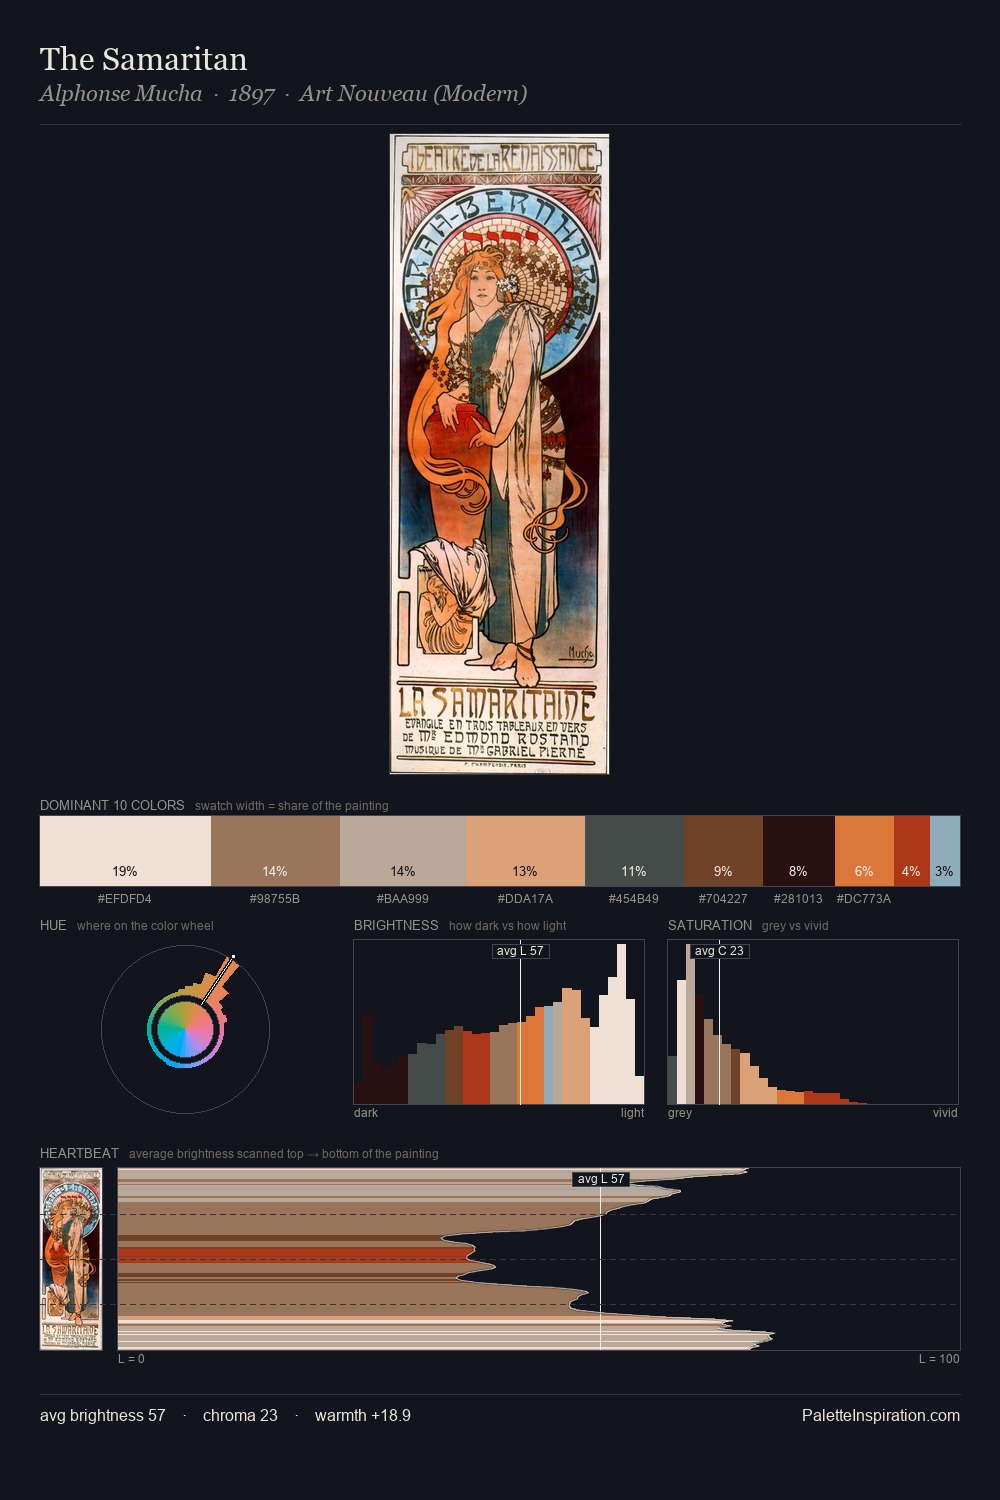Click the avg L 57 brightness histogram label
Viewport: 1000px width, 1500px height.
tap(520, 950)
